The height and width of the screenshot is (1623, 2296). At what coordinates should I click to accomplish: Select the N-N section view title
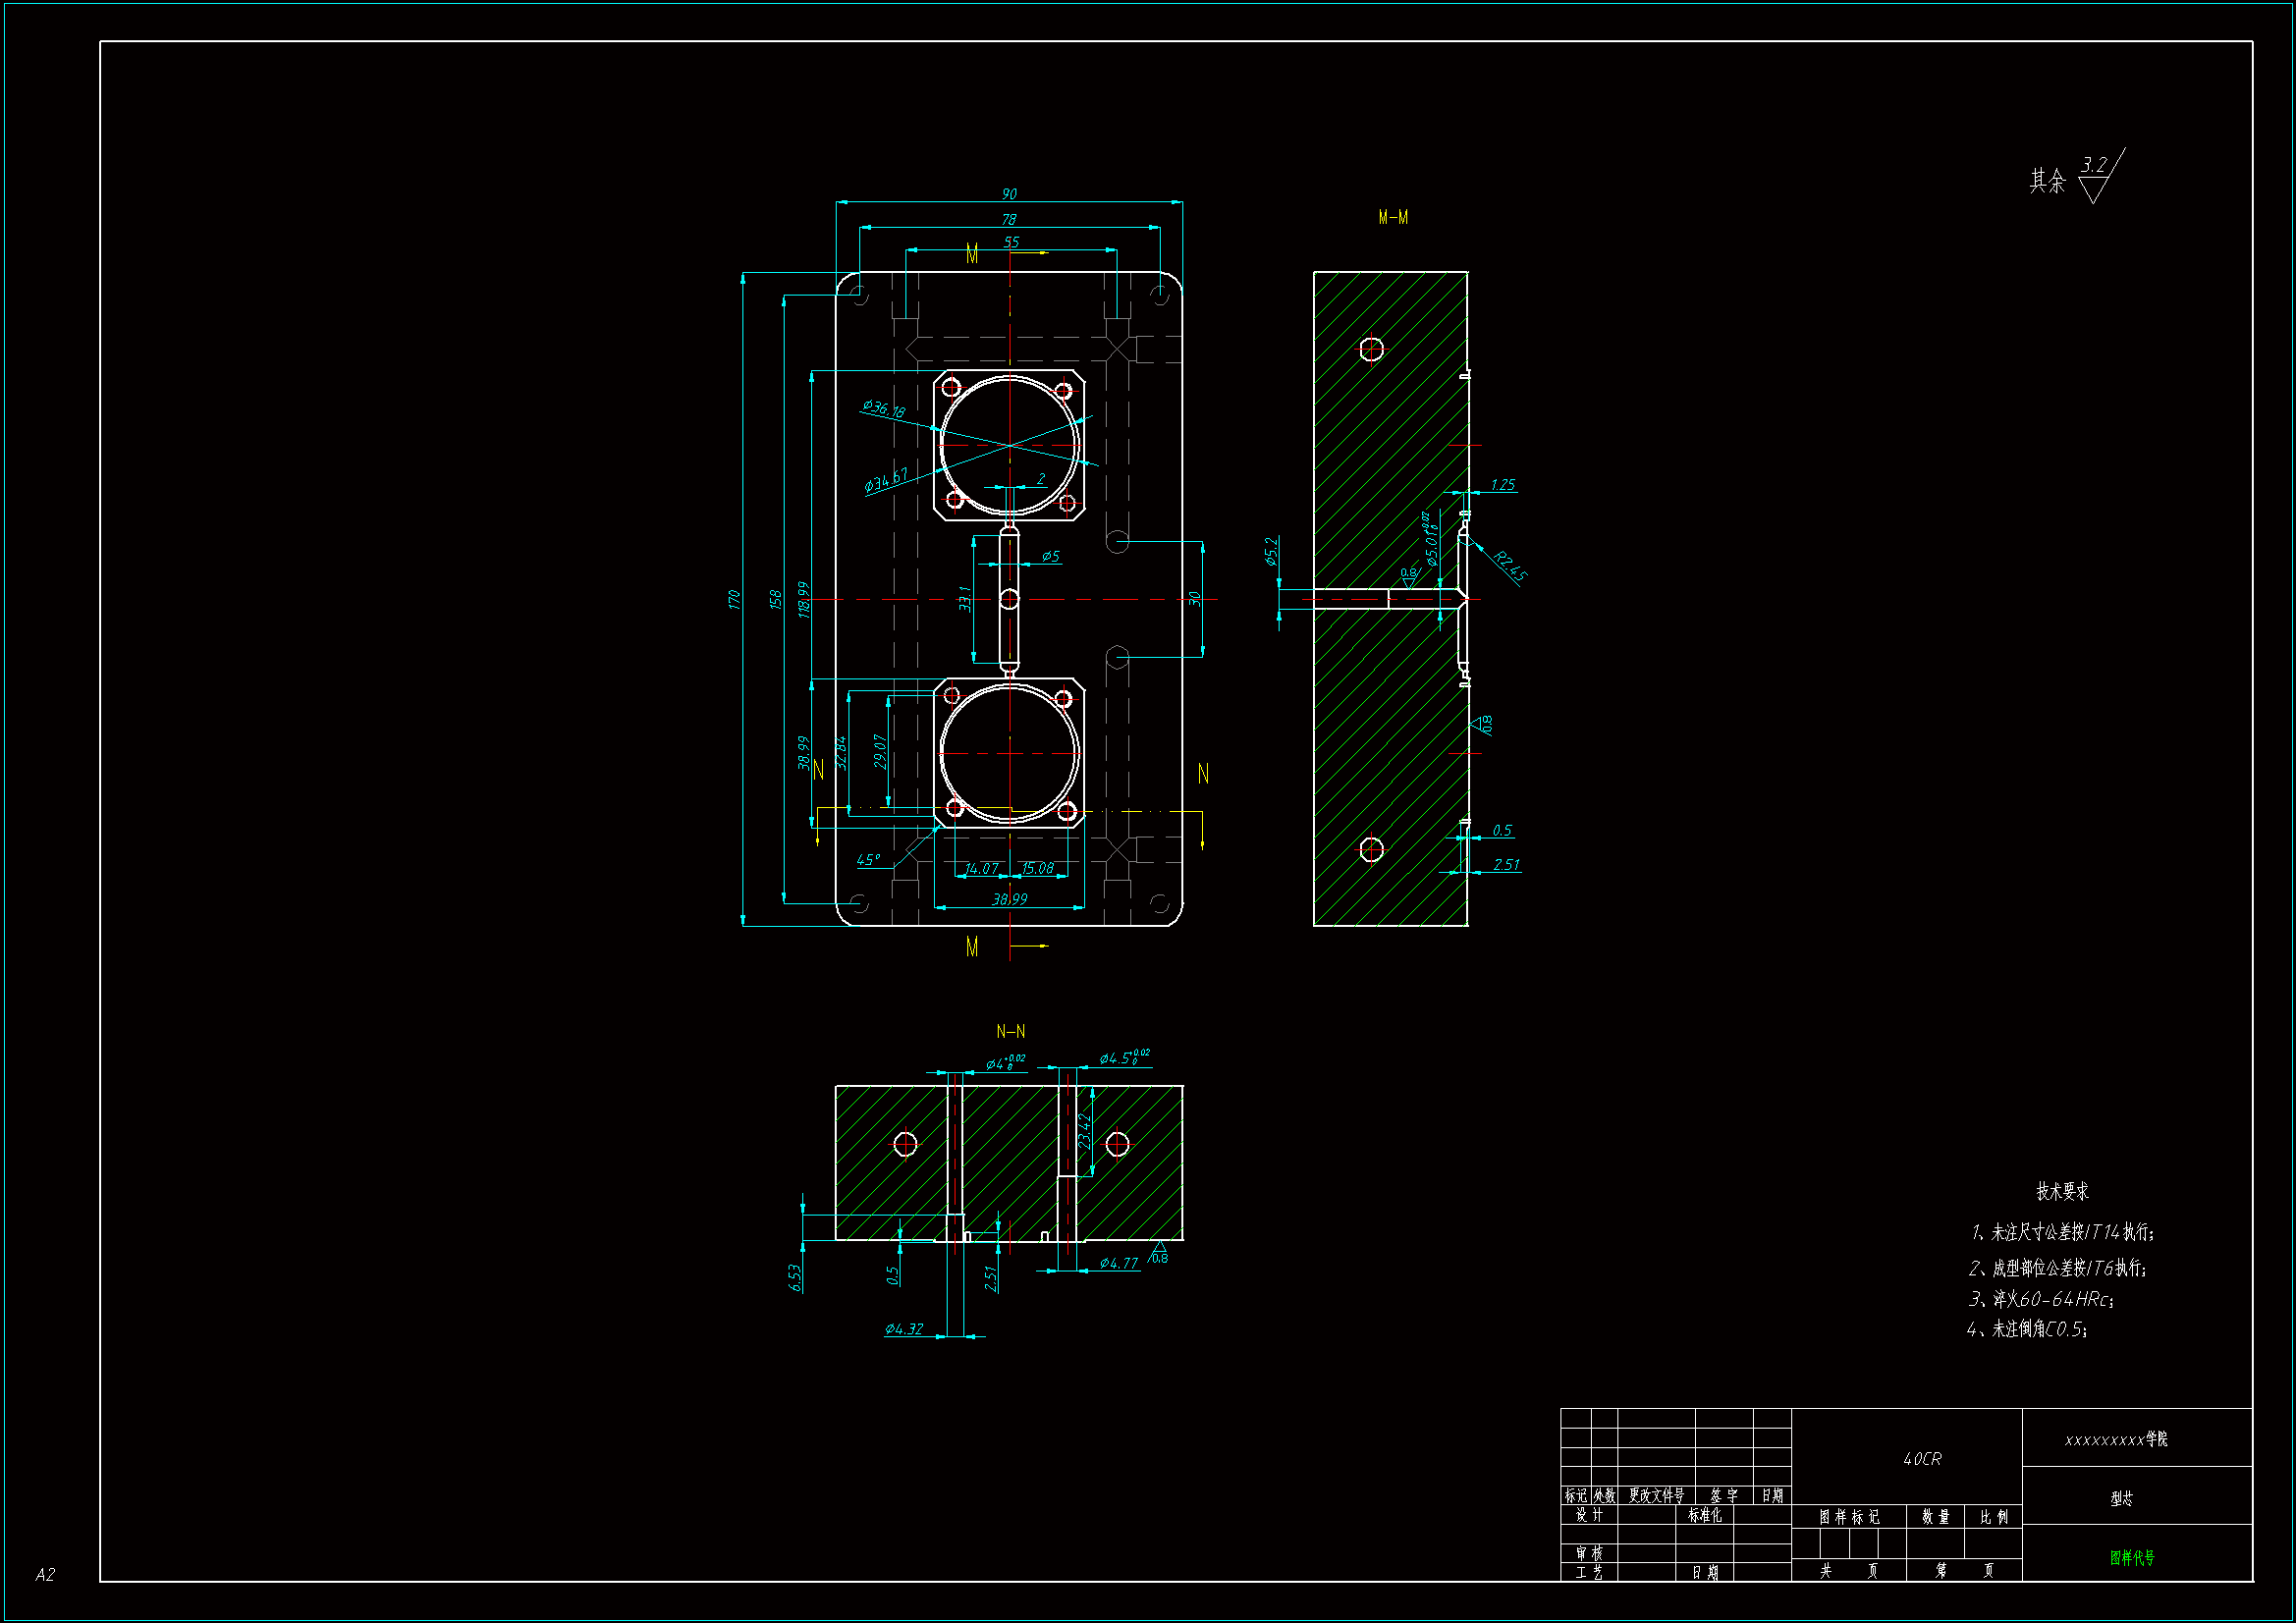1010,1031
